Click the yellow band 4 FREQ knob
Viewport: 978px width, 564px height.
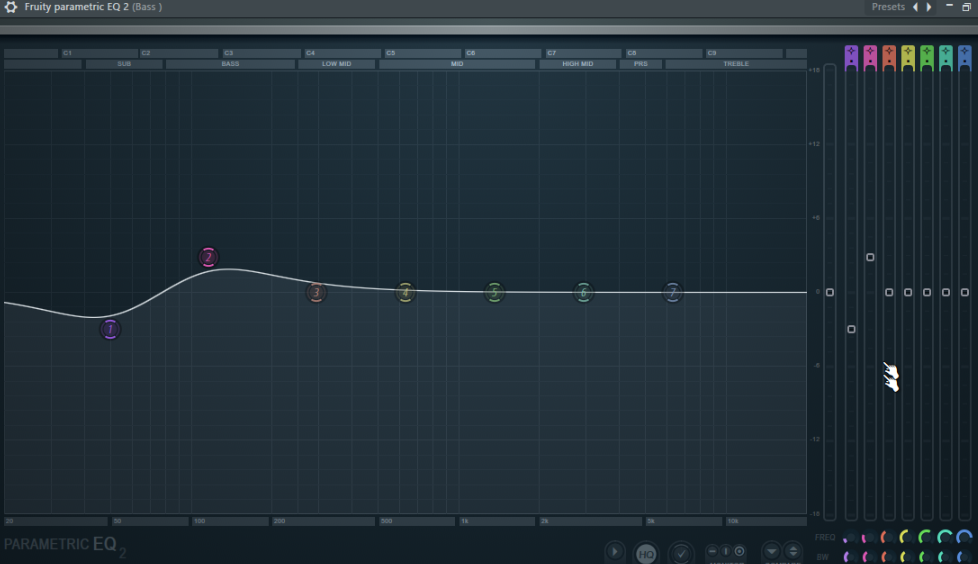click(907, 537)
